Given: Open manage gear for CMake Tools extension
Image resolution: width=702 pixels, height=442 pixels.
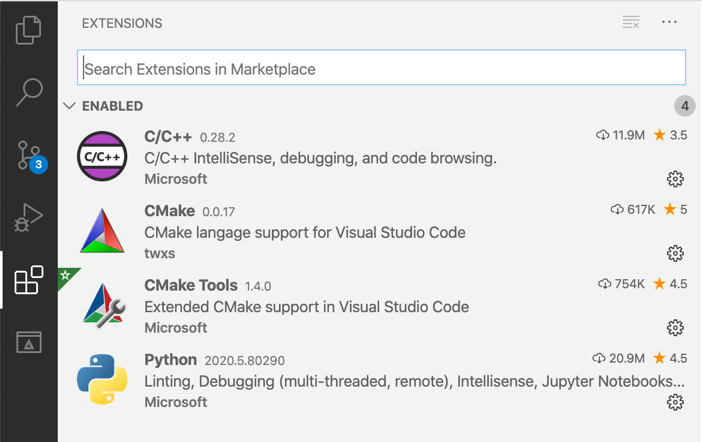Looking at the screenshot, I should click(675, 328).
